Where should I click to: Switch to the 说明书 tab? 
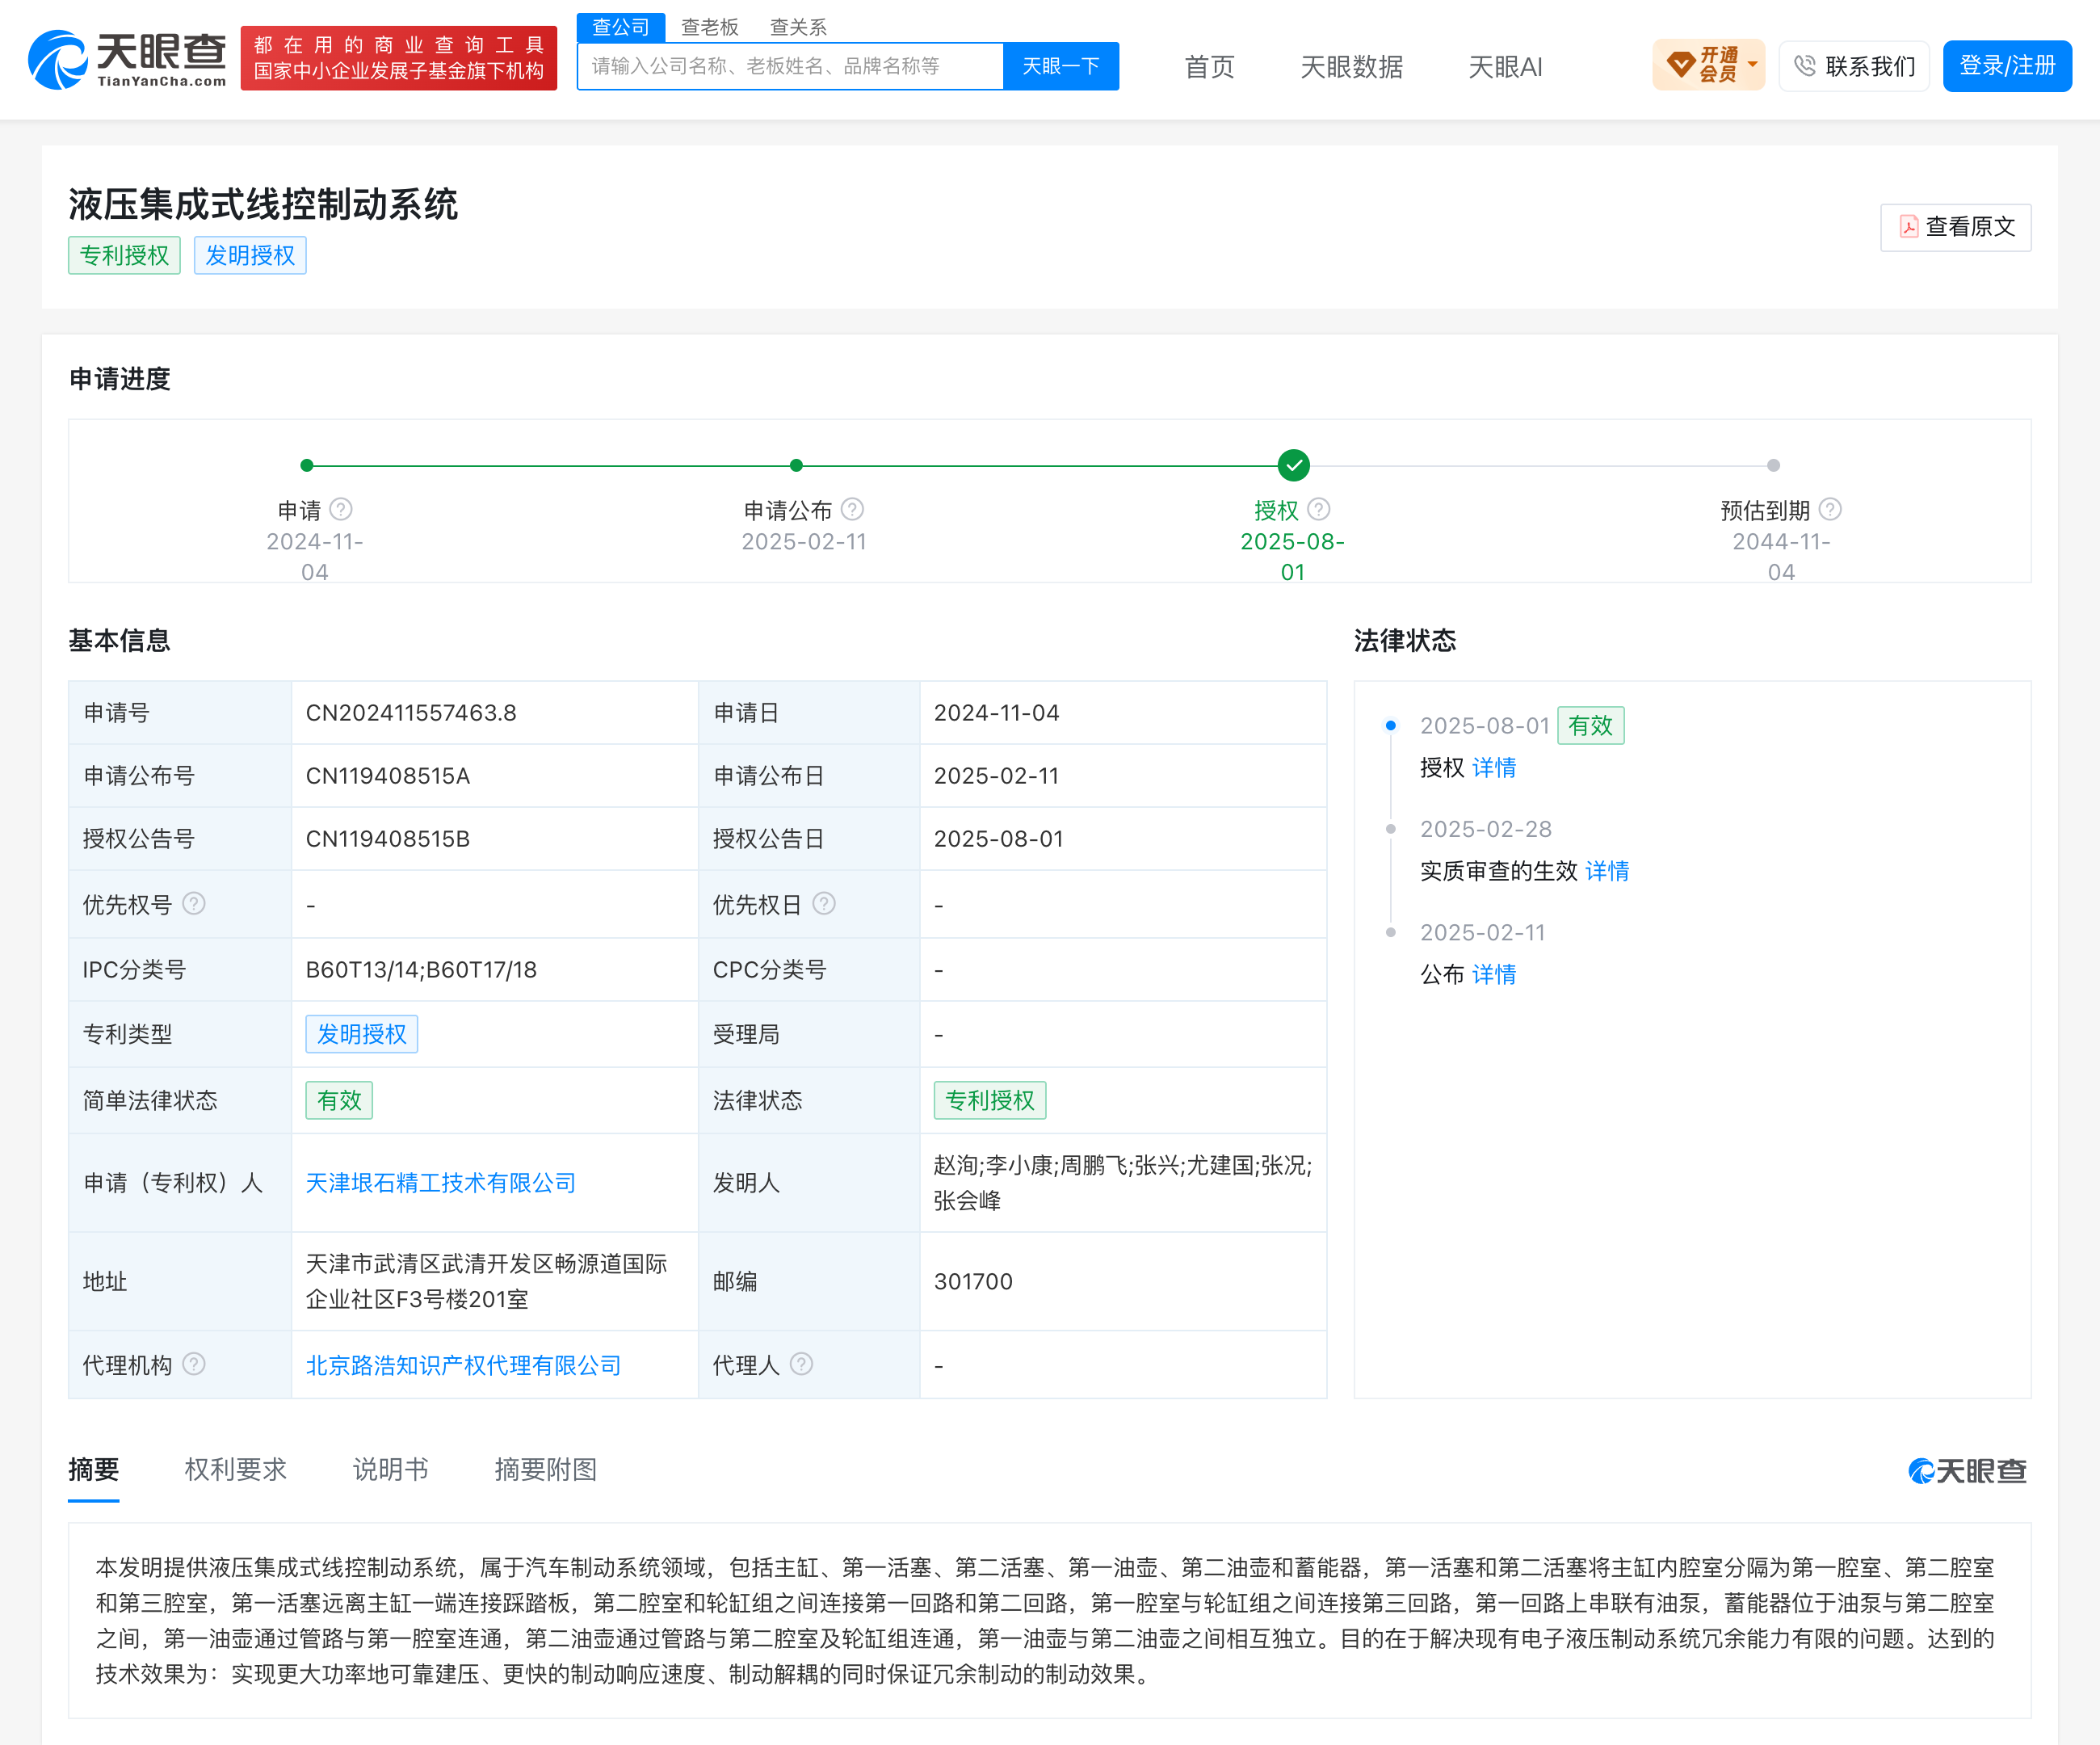click(x=391, y=1469)
